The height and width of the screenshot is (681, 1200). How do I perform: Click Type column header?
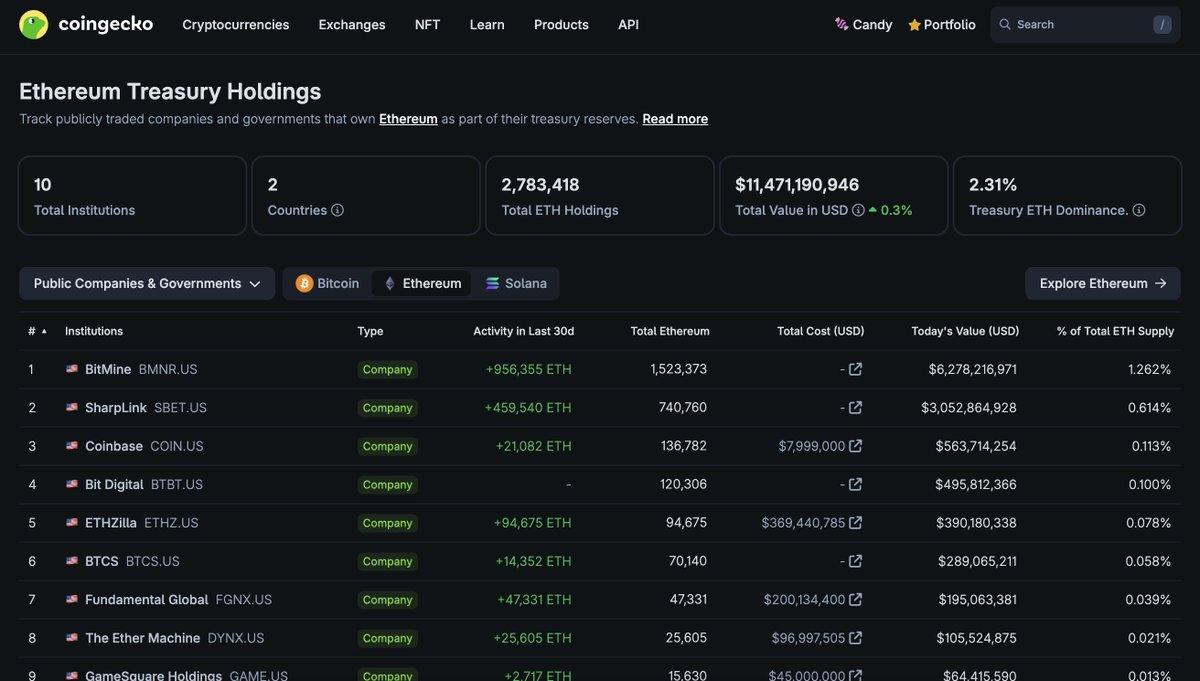[370, 331]
